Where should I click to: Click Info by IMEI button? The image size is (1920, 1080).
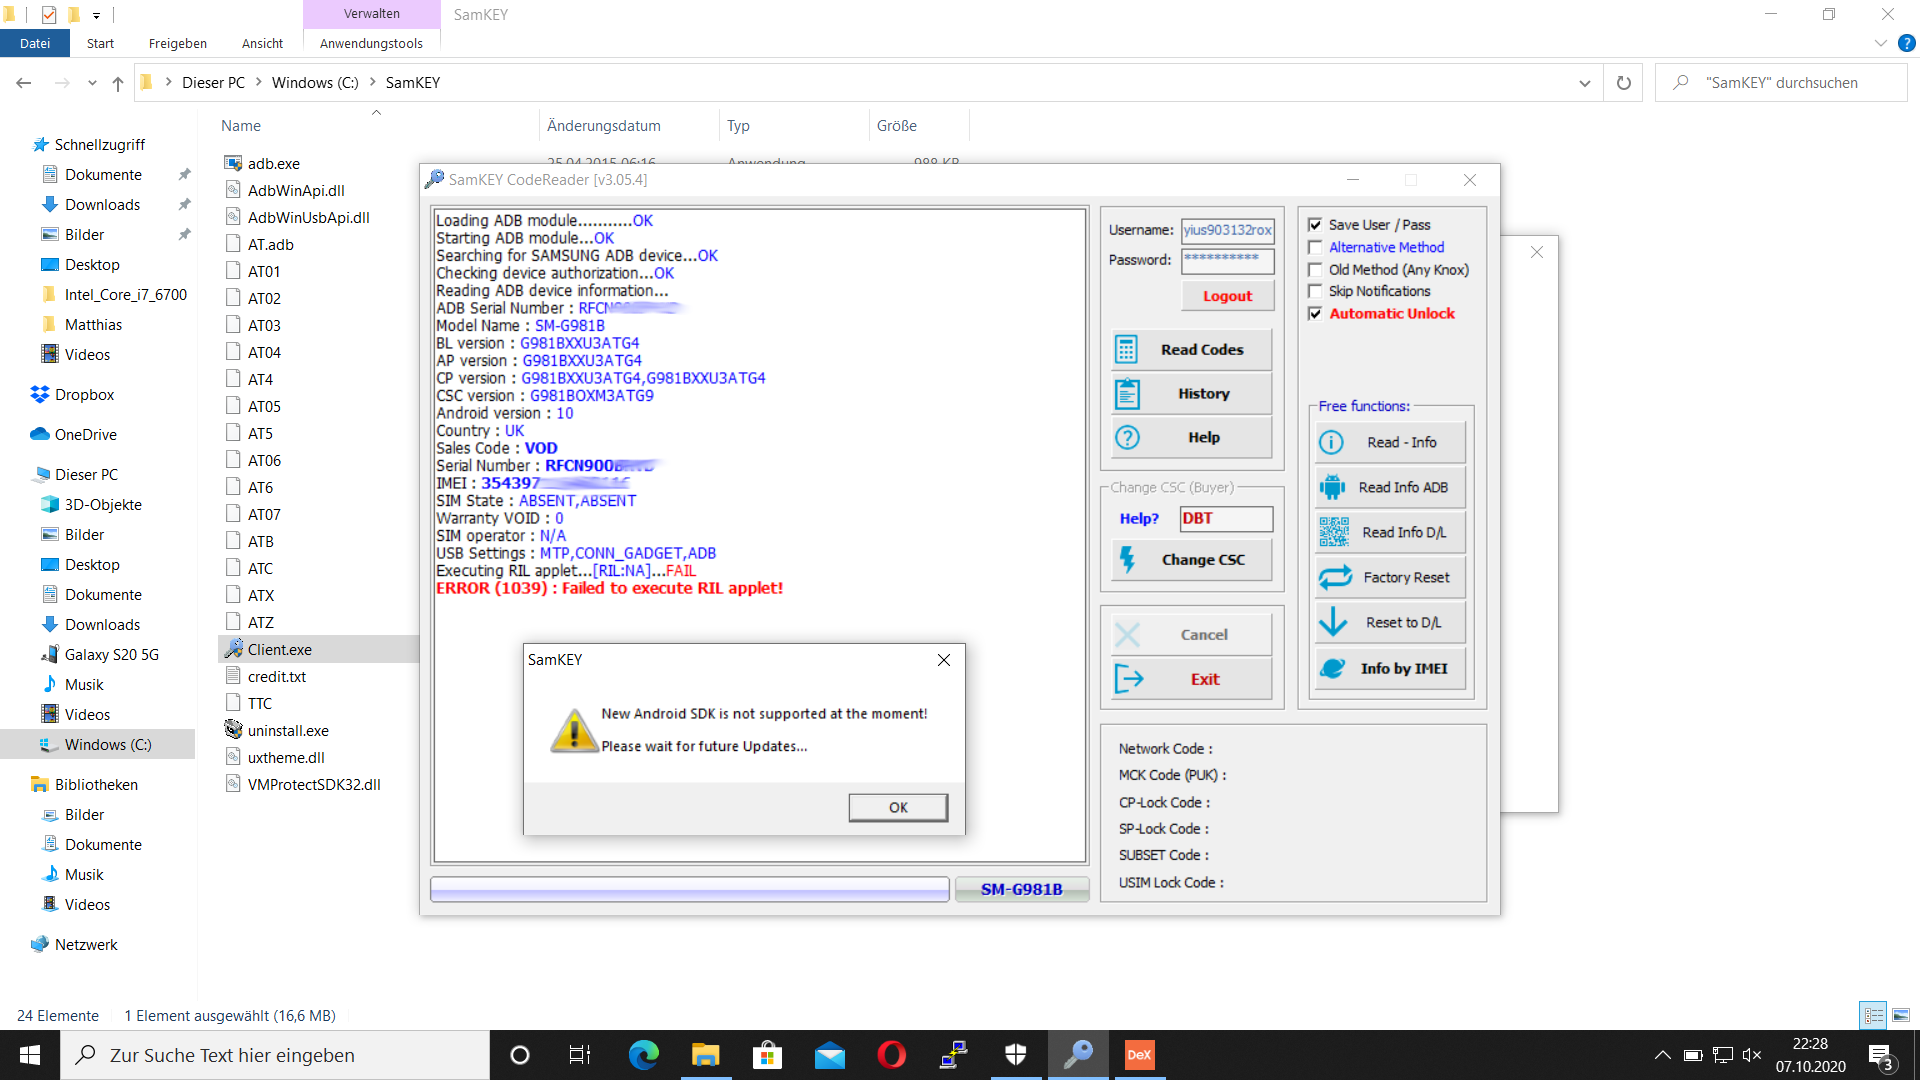[x=1390, y=668]
